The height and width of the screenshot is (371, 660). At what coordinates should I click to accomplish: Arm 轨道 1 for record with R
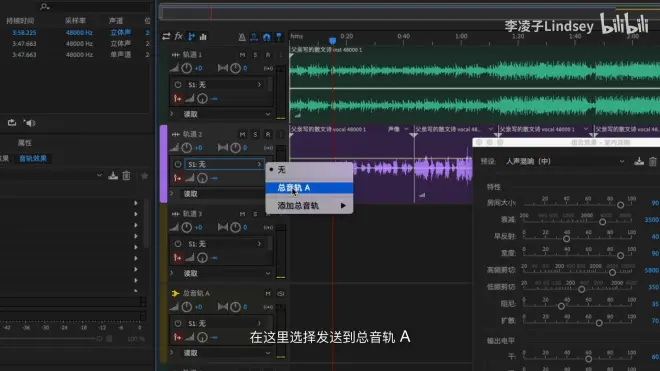point(268,55)
